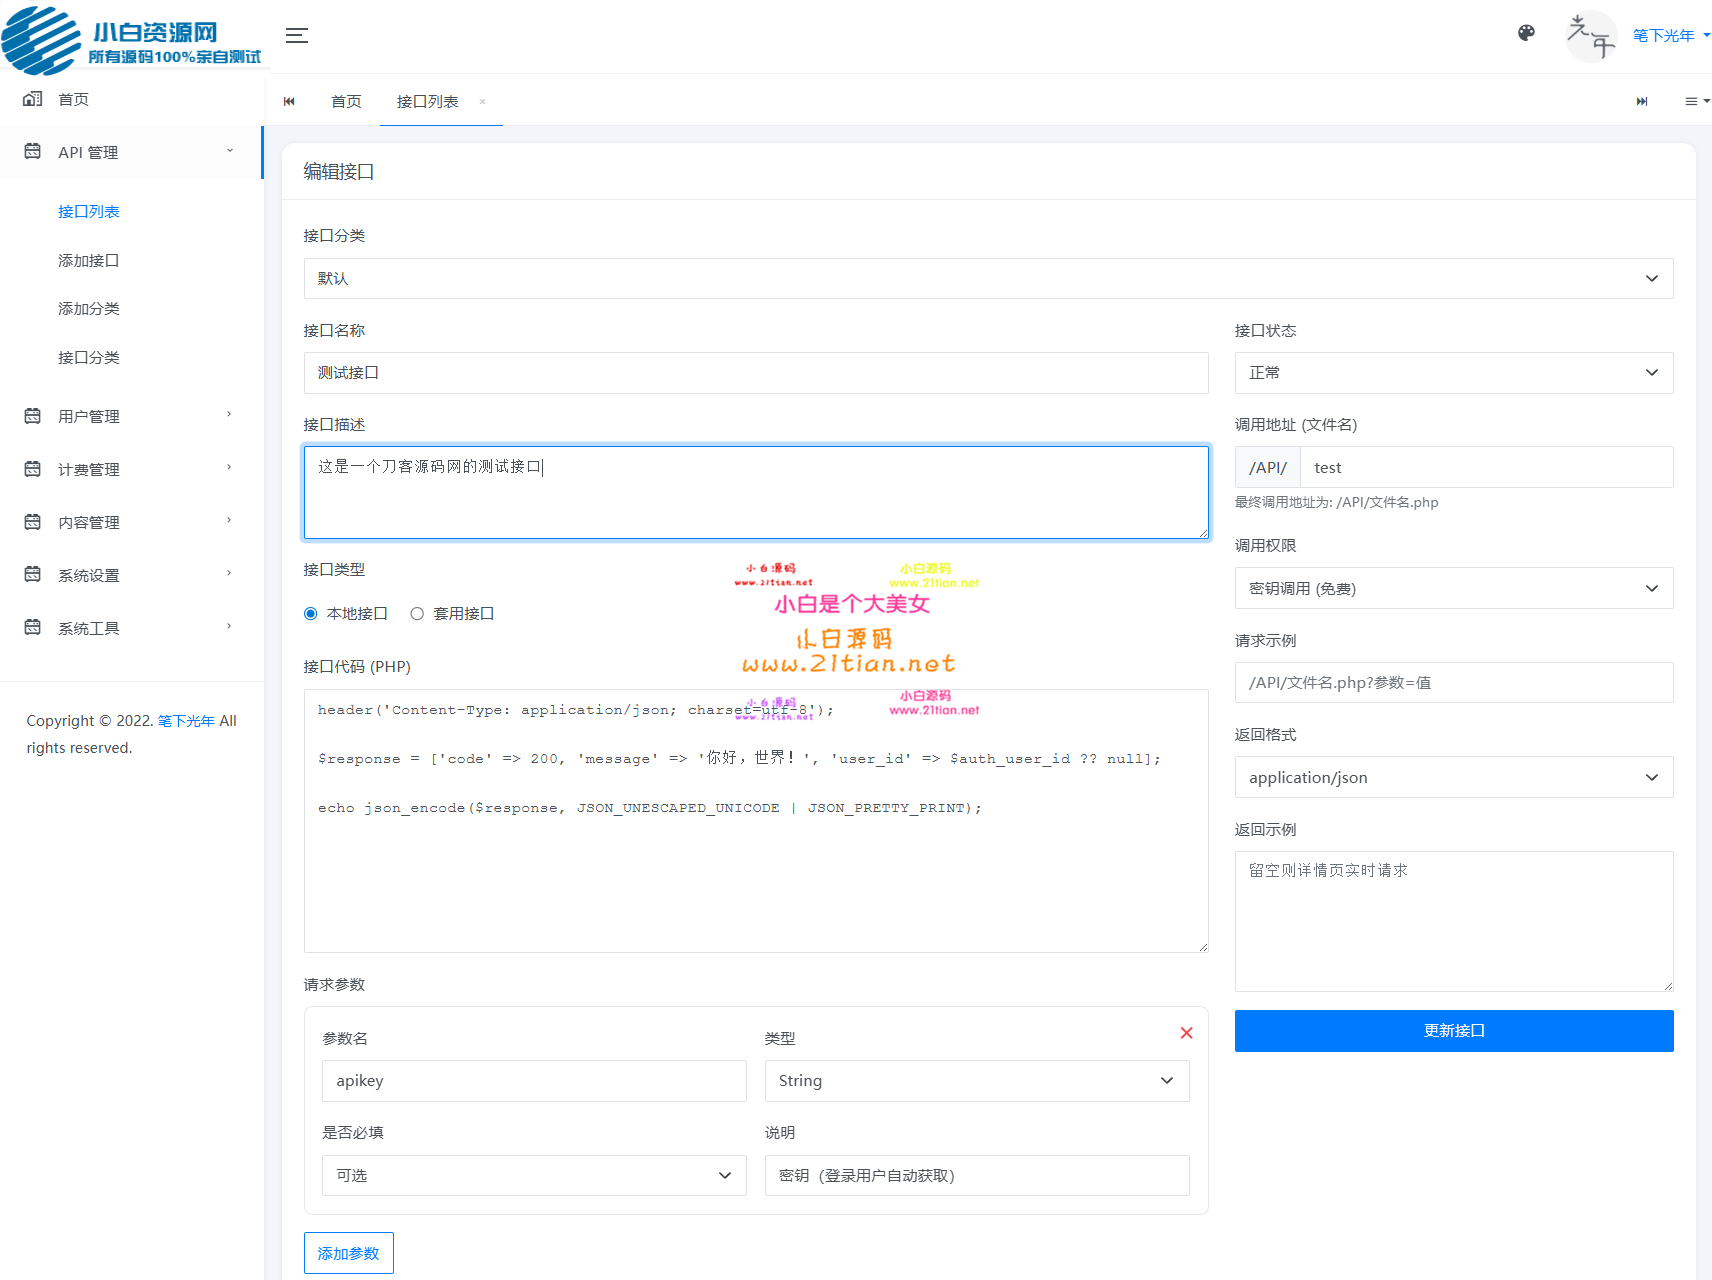
Task: Click the 首页 home icon in sidebar
Action: click(31, 98)
